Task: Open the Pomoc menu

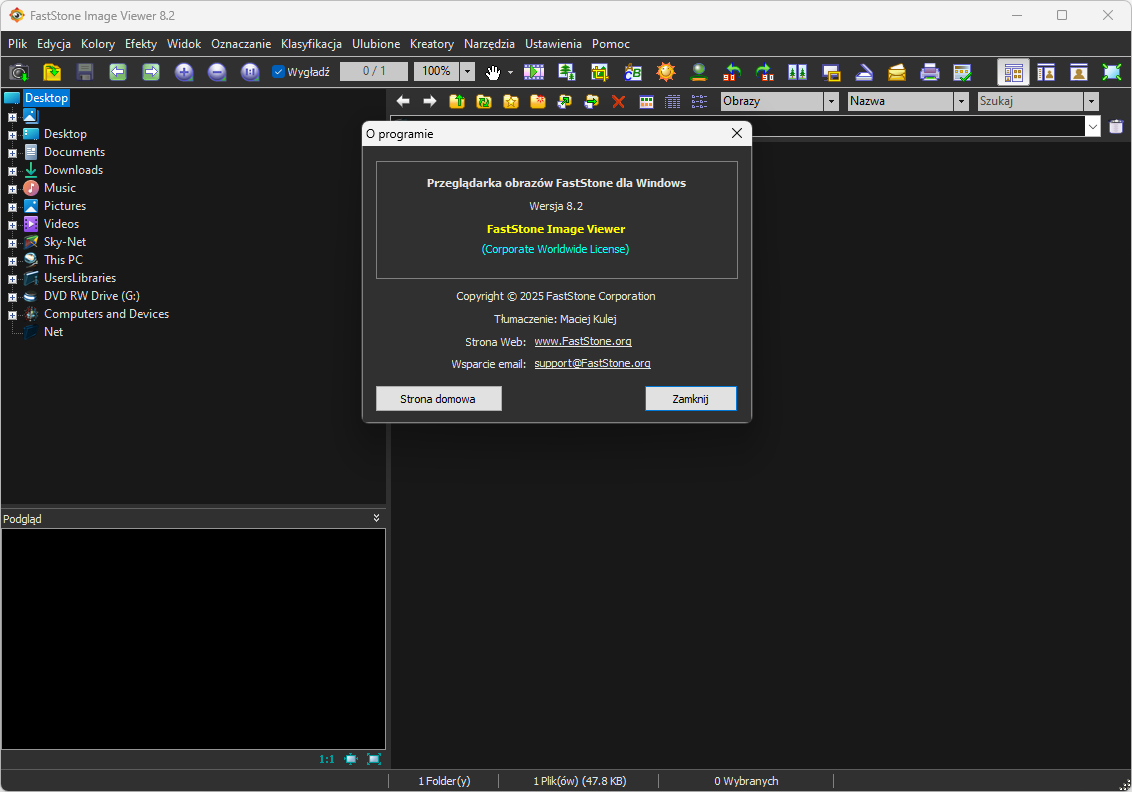Action: pyautogui.click(x=611, y=44)
